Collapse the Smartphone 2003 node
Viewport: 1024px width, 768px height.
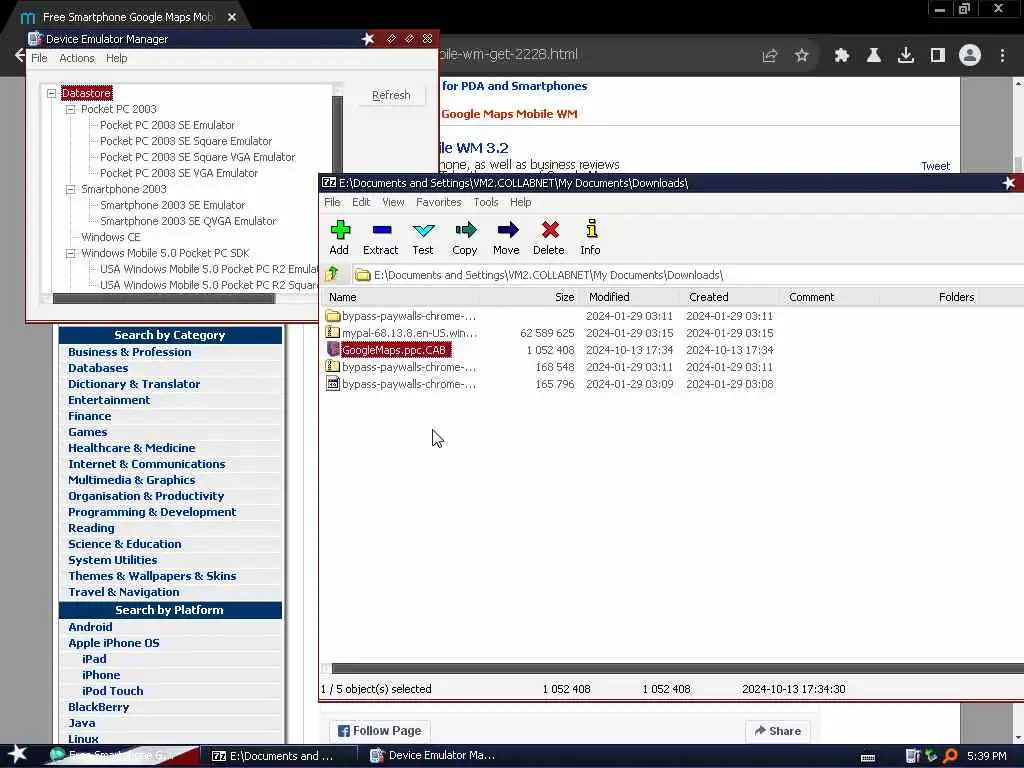pos(71,189)
